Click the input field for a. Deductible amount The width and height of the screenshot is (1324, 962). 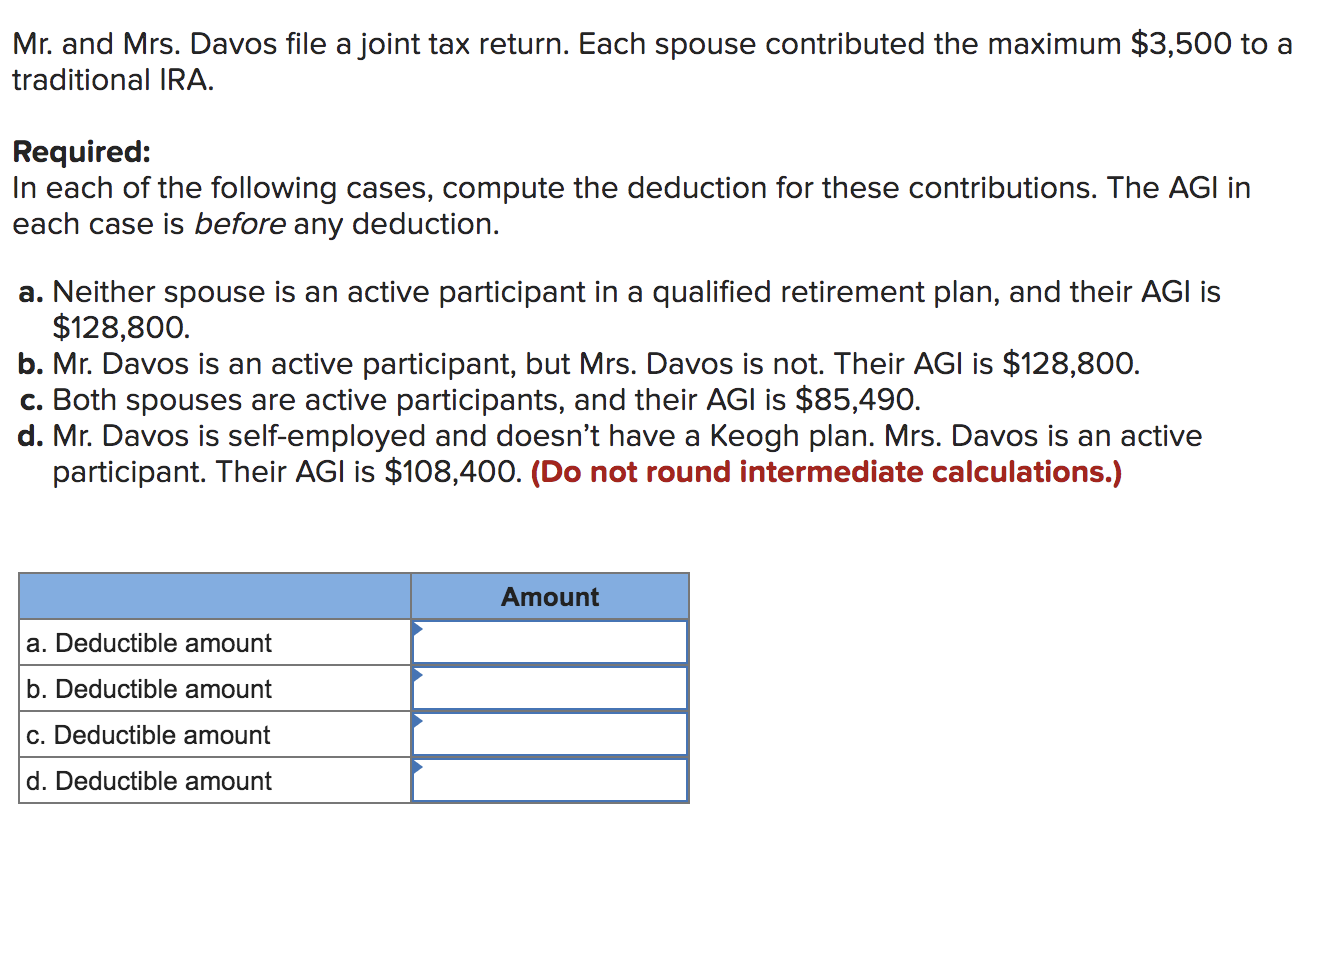click(550, 641)
